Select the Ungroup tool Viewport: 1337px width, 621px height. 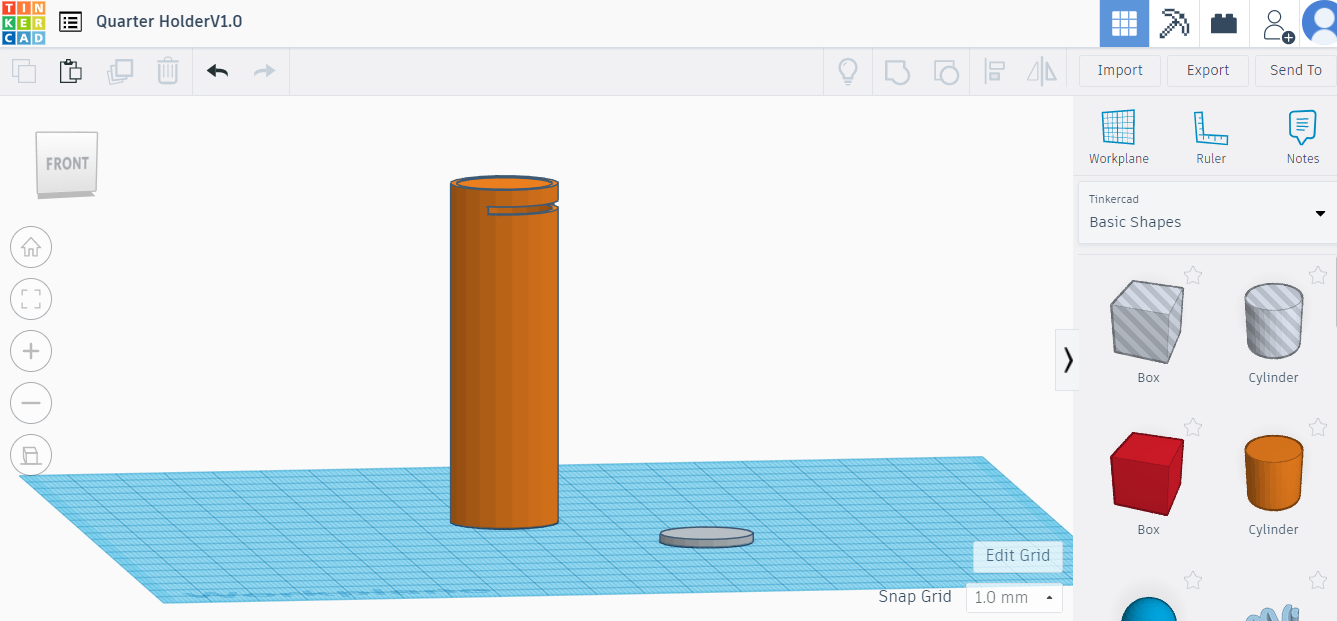(946, 71)
